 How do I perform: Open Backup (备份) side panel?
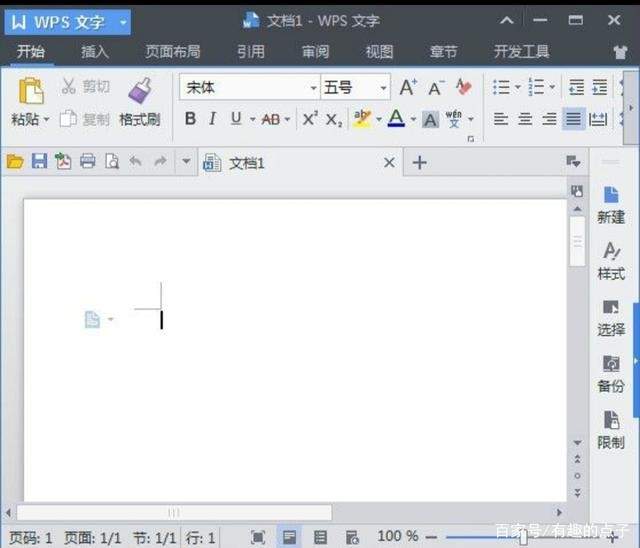coord(611,374)
